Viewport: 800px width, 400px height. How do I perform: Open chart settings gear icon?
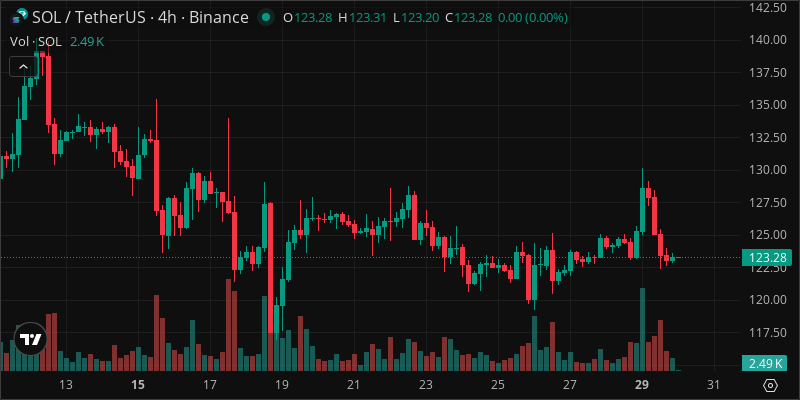770,385
